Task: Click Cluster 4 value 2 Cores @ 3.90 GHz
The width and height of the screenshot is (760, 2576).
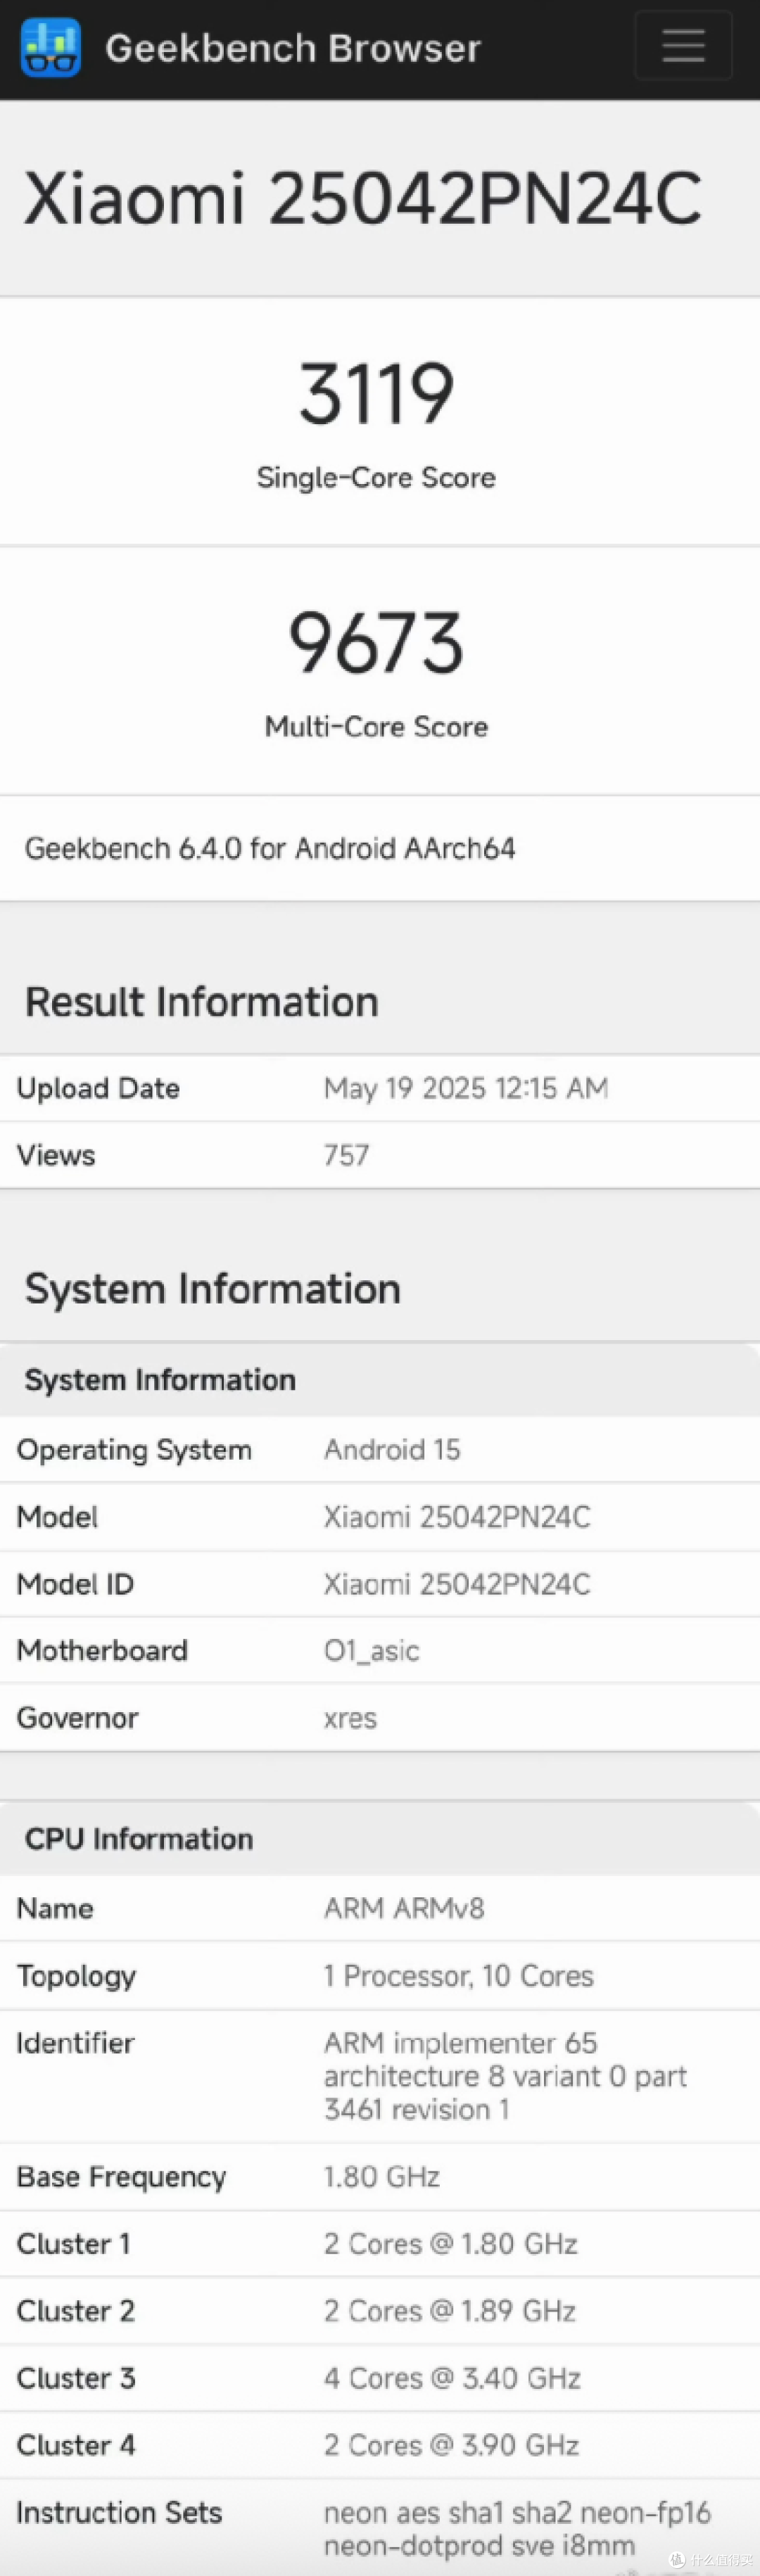Action: point(451,2445)
